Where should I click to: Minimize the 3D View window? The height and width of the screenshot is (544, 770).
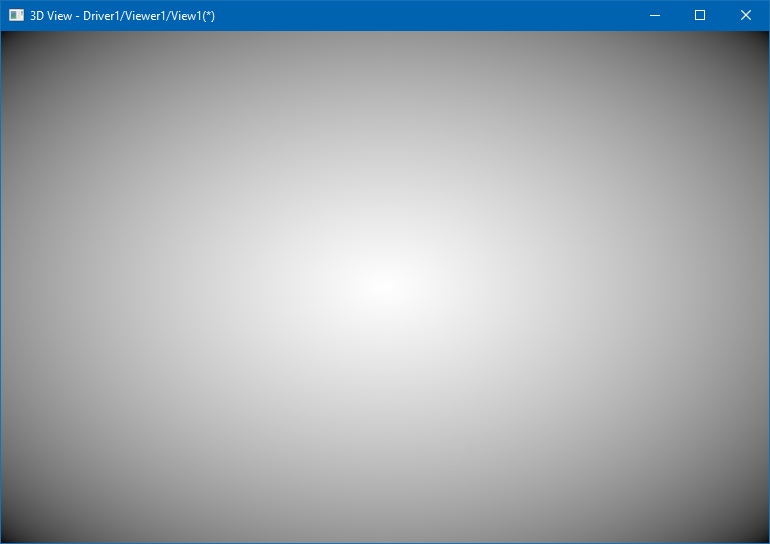pyautogui.click(x=655, y=15)
